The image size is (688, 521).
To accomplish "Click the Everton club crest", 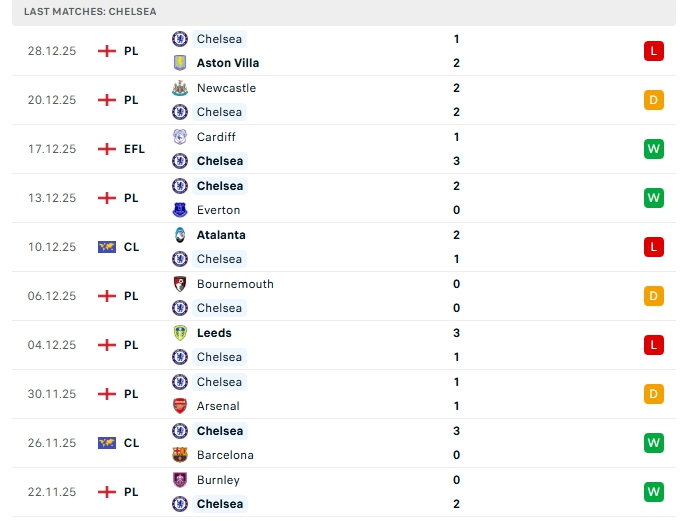I will [x=180, y=210].
